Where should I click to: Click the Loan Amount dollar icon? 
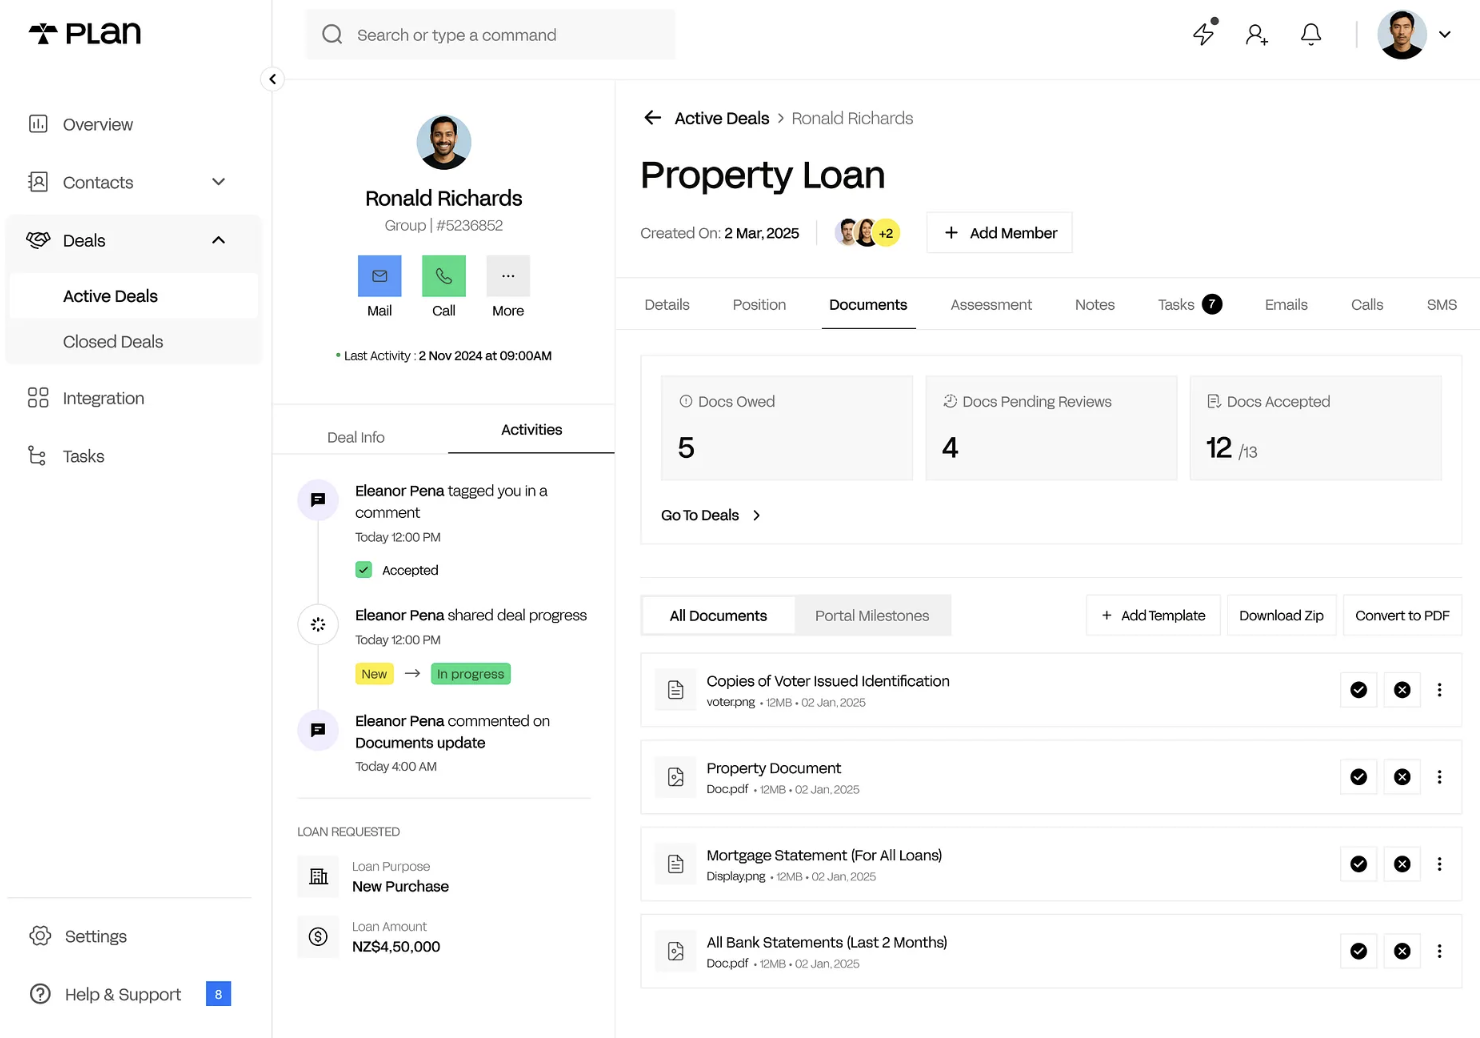coord(318,937)
